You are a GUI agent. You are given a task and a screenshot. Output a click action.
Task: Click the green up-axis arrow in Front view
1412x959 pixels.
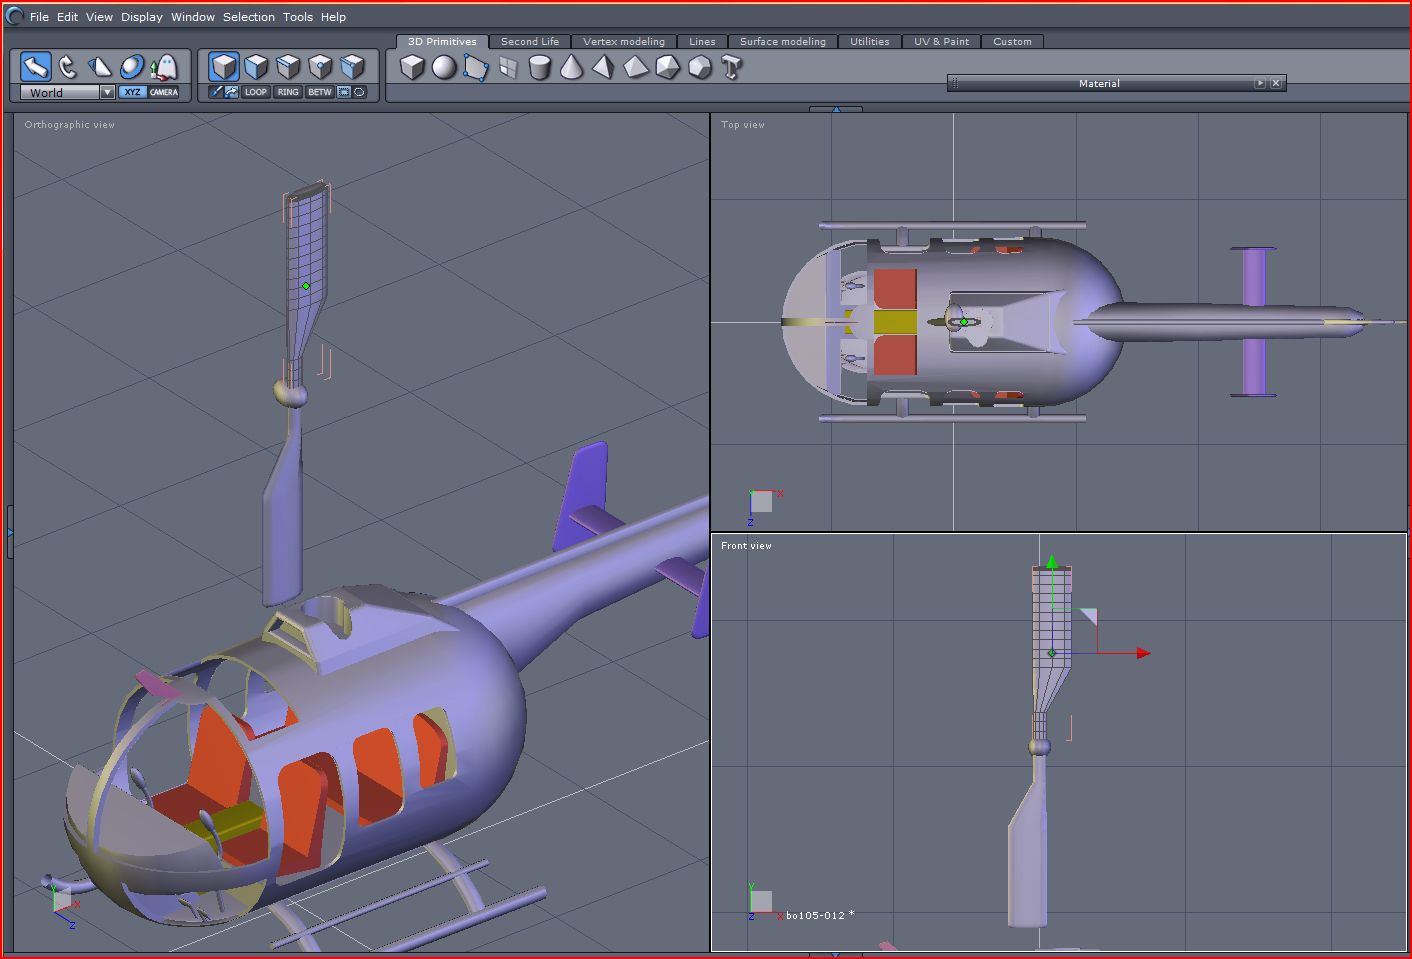tap(1051, 562)
